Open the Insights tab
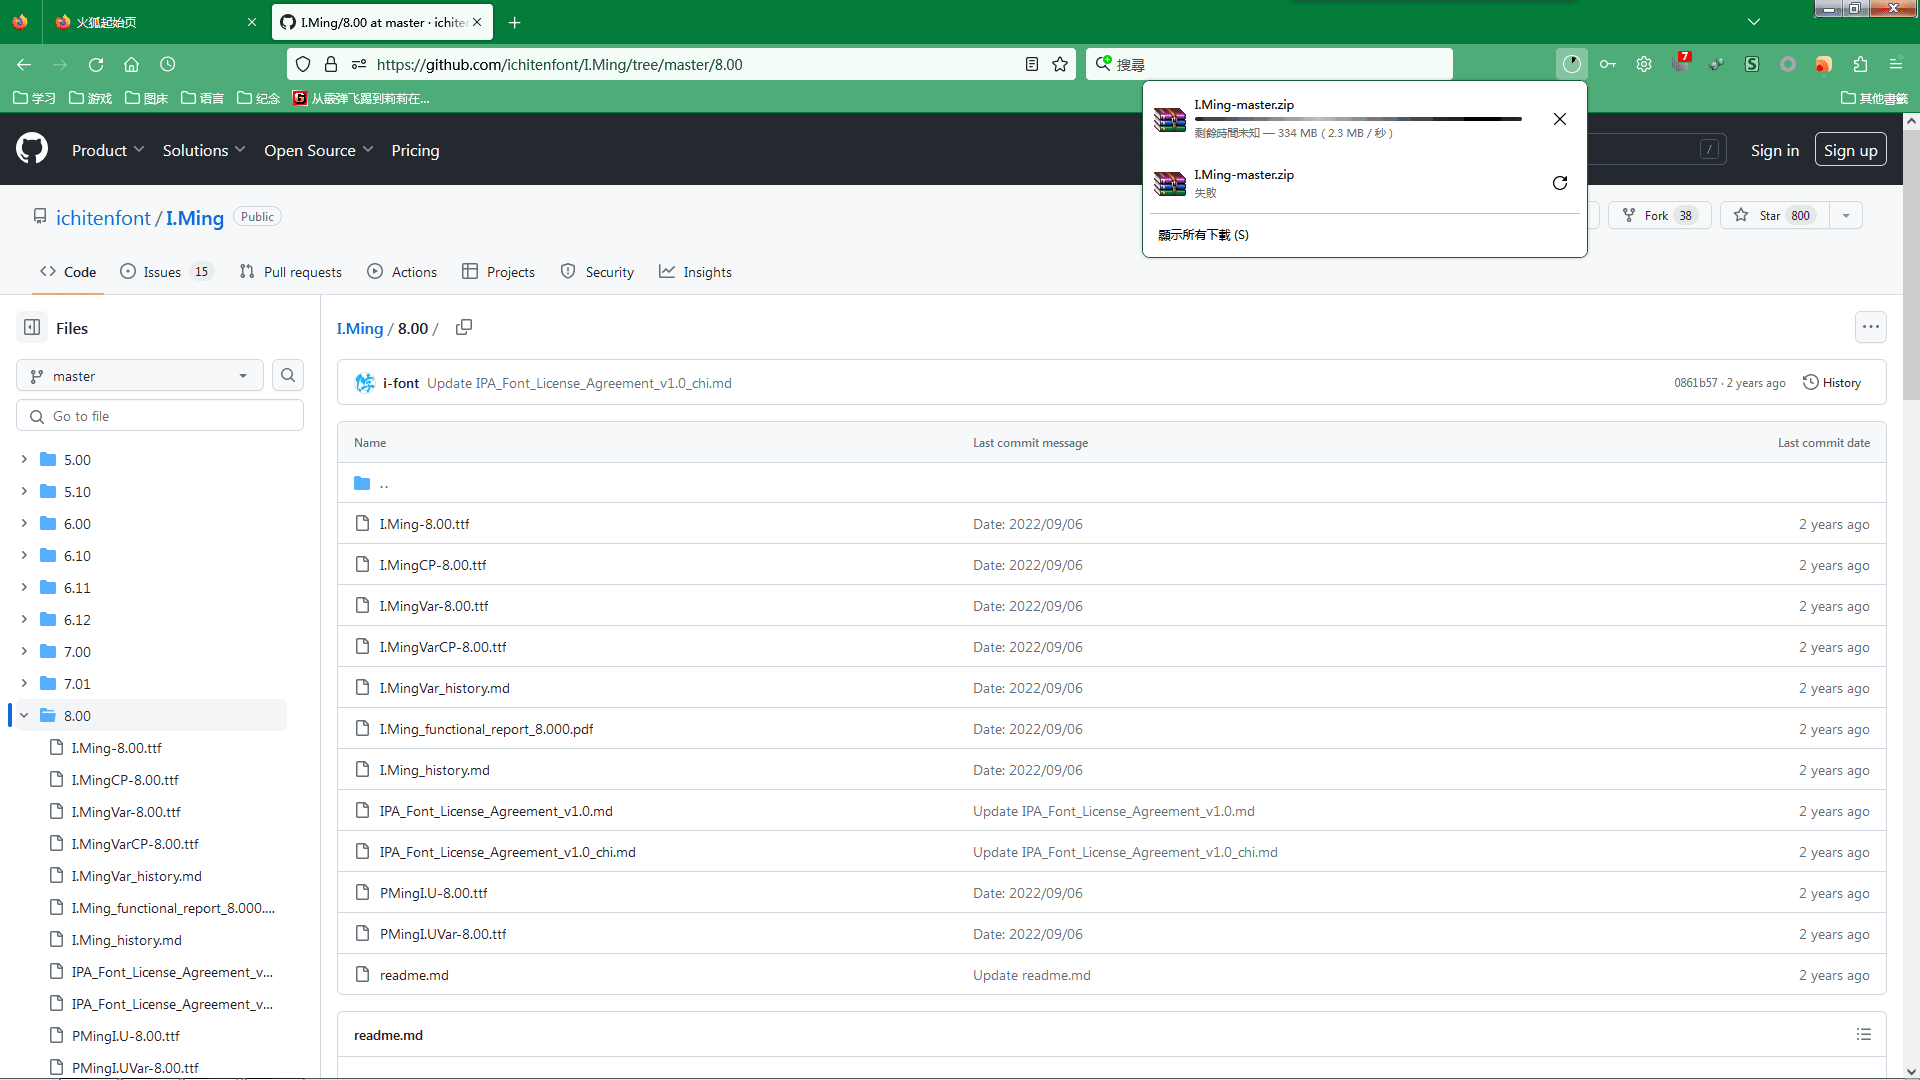1920x1080 pixels. click(x=695, y=272)
